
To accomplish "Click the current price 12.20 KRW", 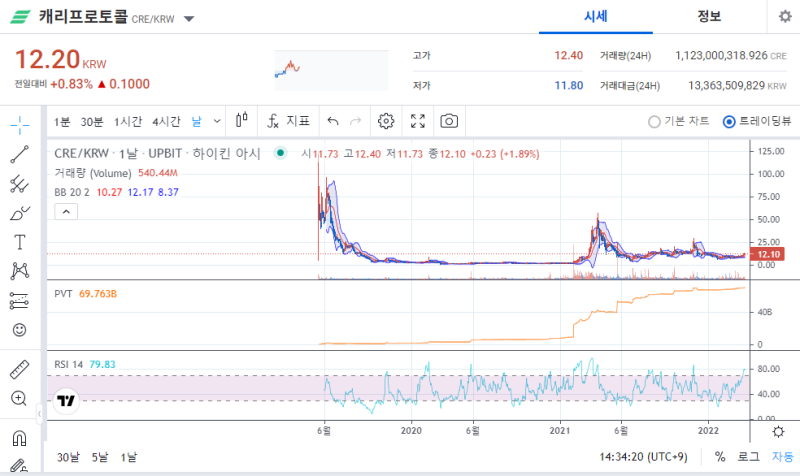I will click(60, 60).
